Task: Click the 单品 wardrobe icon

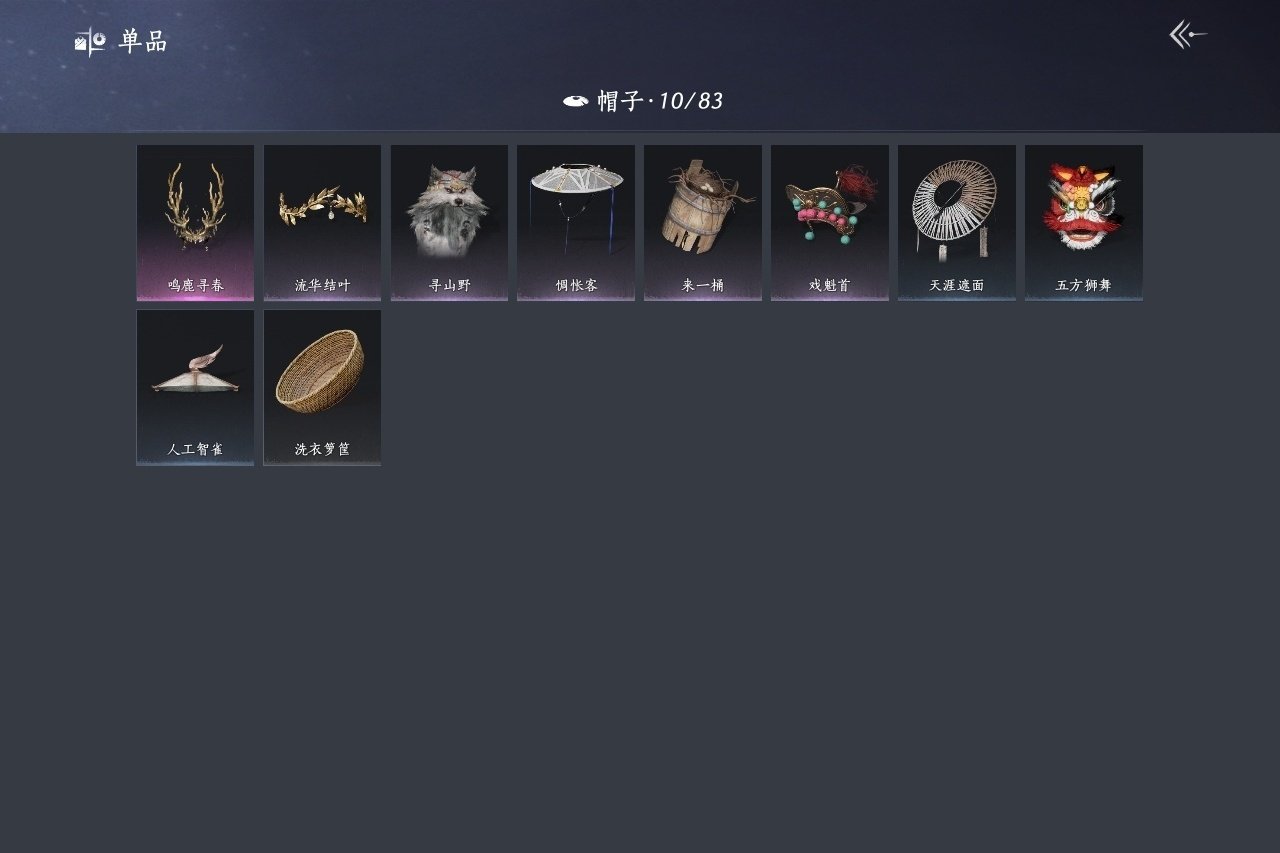Action: 90,42
